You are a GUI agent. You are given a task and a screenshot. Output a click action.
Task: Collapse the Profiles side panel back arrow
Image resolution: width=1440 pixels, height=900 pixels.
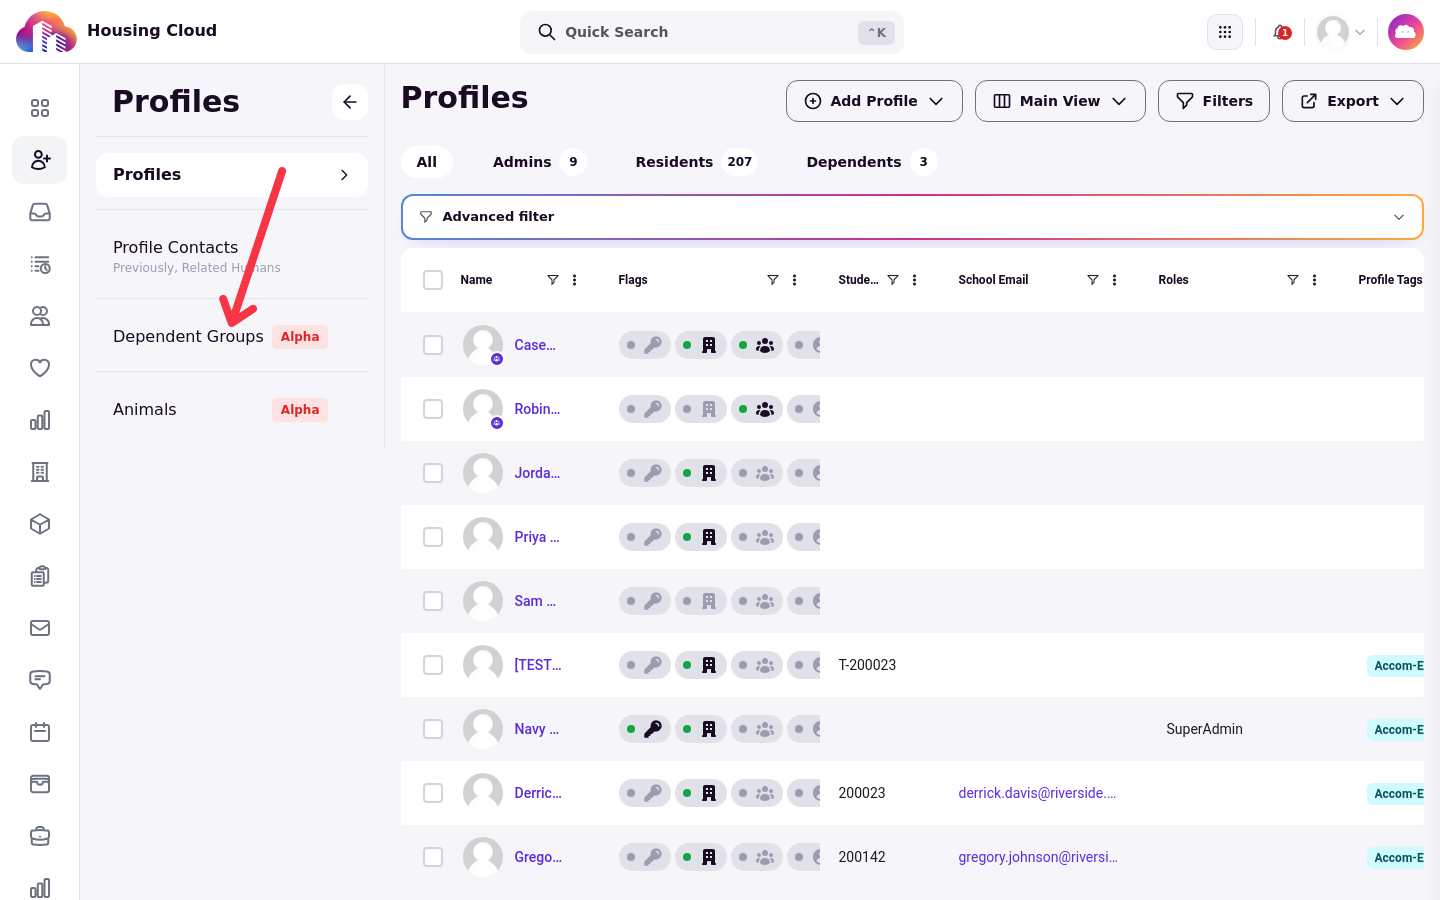350,102
